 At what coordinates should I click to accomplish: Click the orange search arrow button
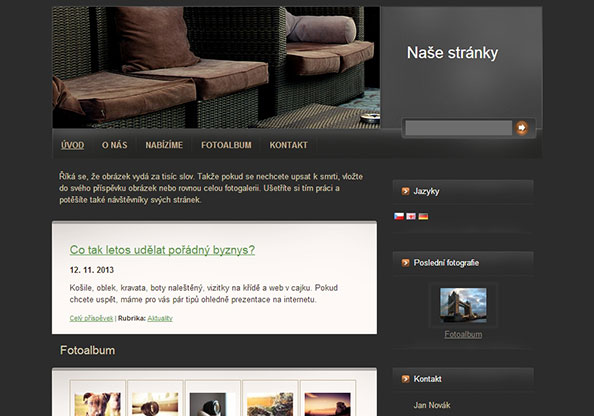click(522, 128)
